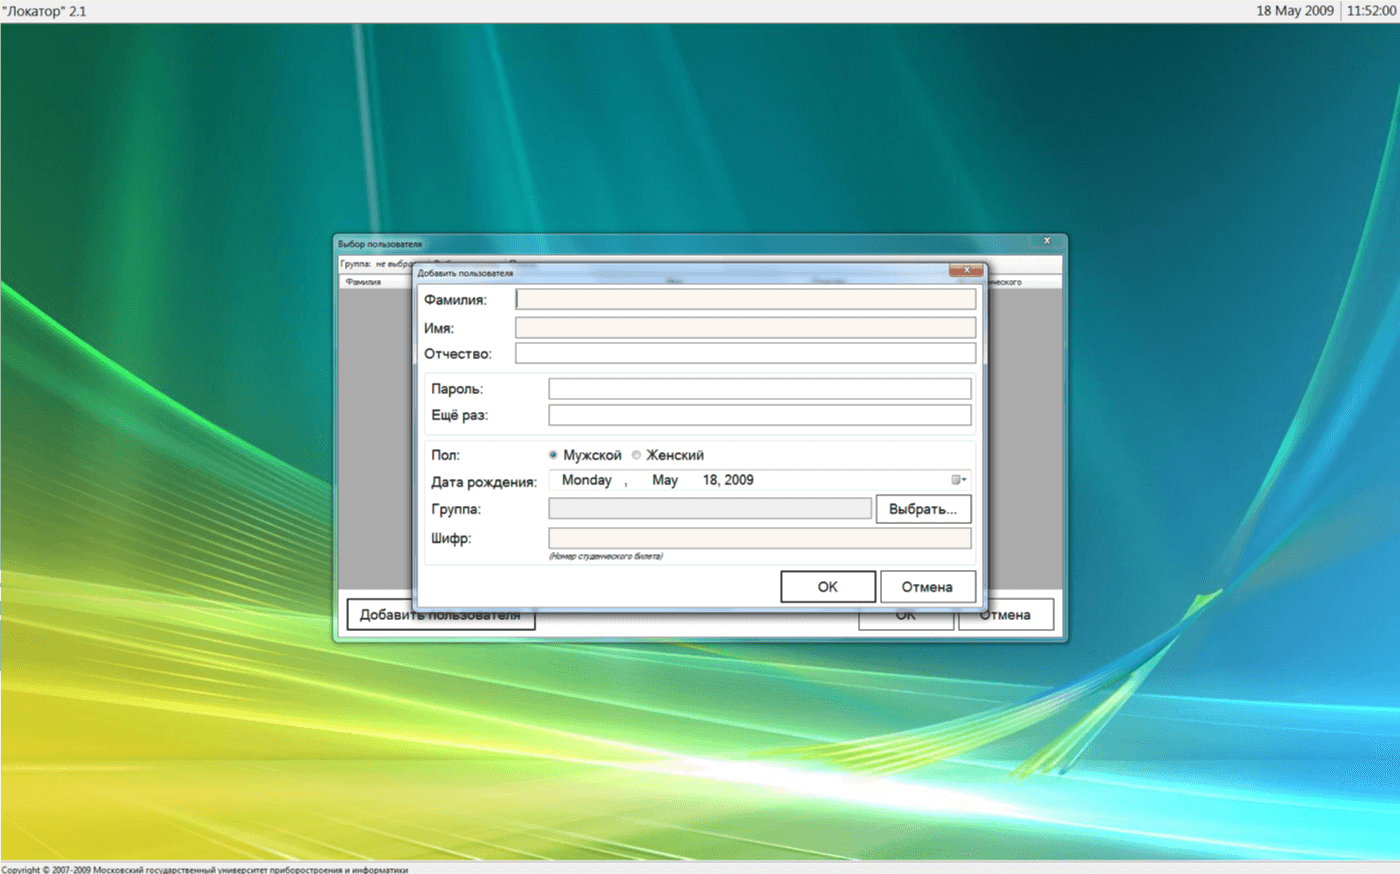
Task: Click the Шифр student number field
Action: pyautogui.click(x=760, y=538)
